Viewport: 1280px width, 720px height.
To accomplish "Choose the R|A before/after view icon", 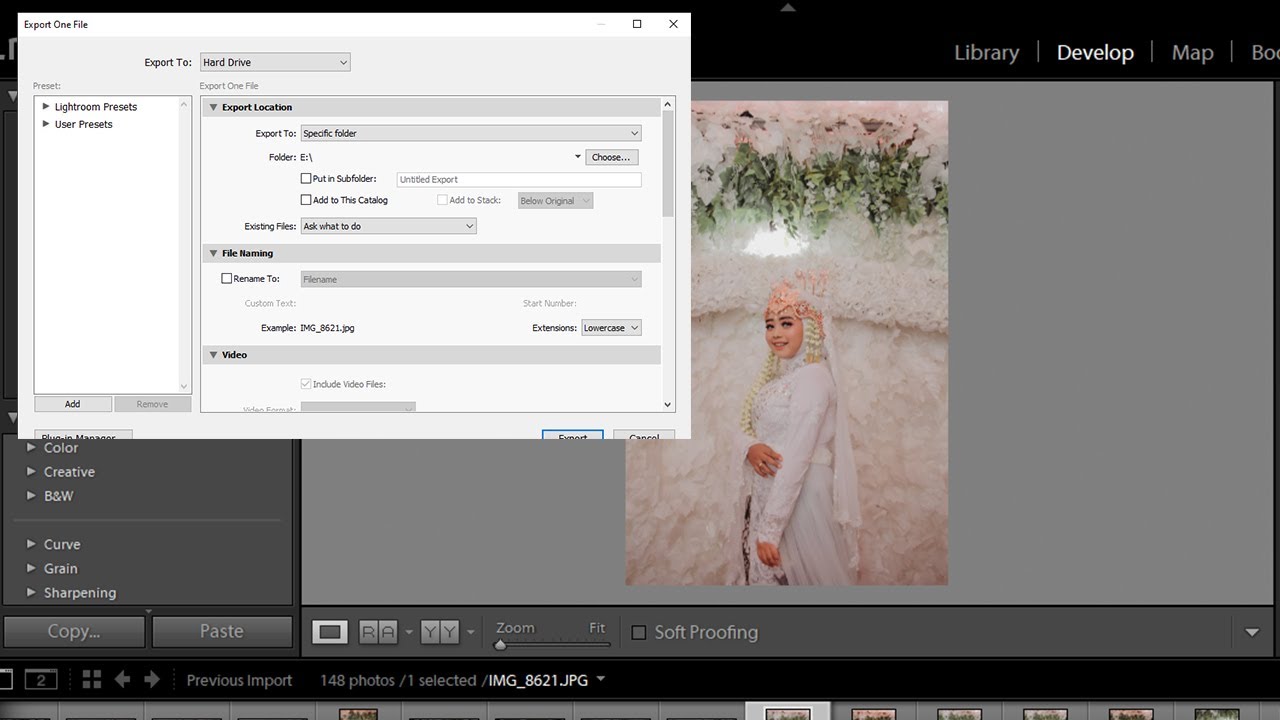I will pyautogui.click(x=377, y=632).
